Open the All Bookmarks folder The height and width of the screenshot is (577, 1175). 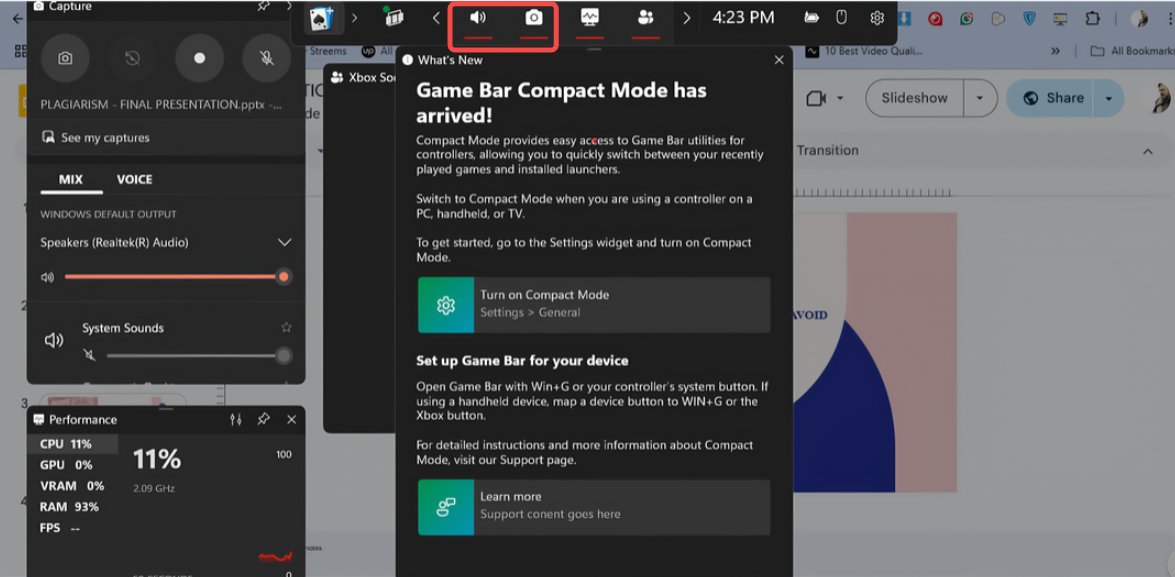coord(1131,52)
